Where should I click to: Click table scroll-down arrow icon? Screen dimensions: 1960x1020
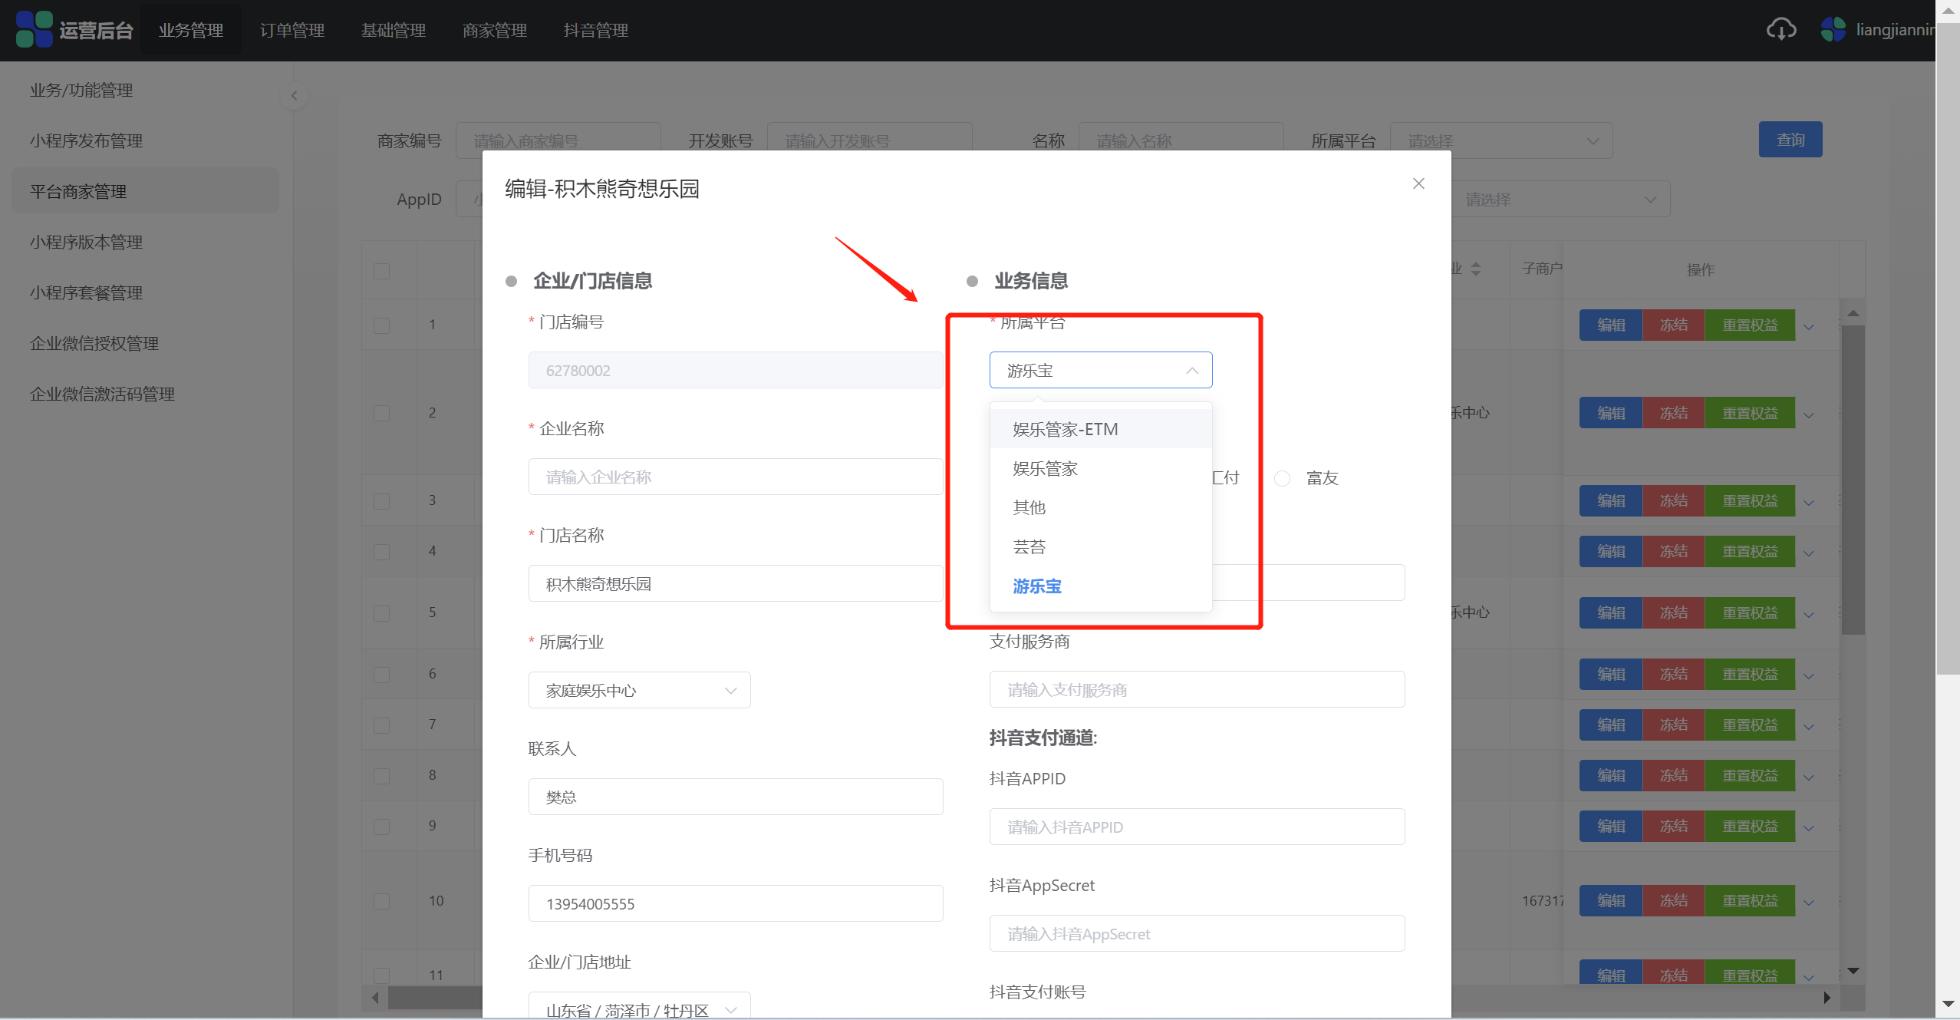1853,971
